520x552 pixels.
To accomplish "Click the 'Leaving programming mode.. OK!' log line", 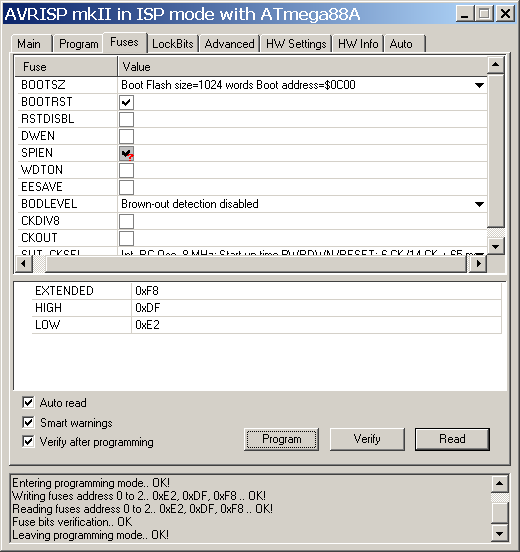I will [x=90, y=535].
